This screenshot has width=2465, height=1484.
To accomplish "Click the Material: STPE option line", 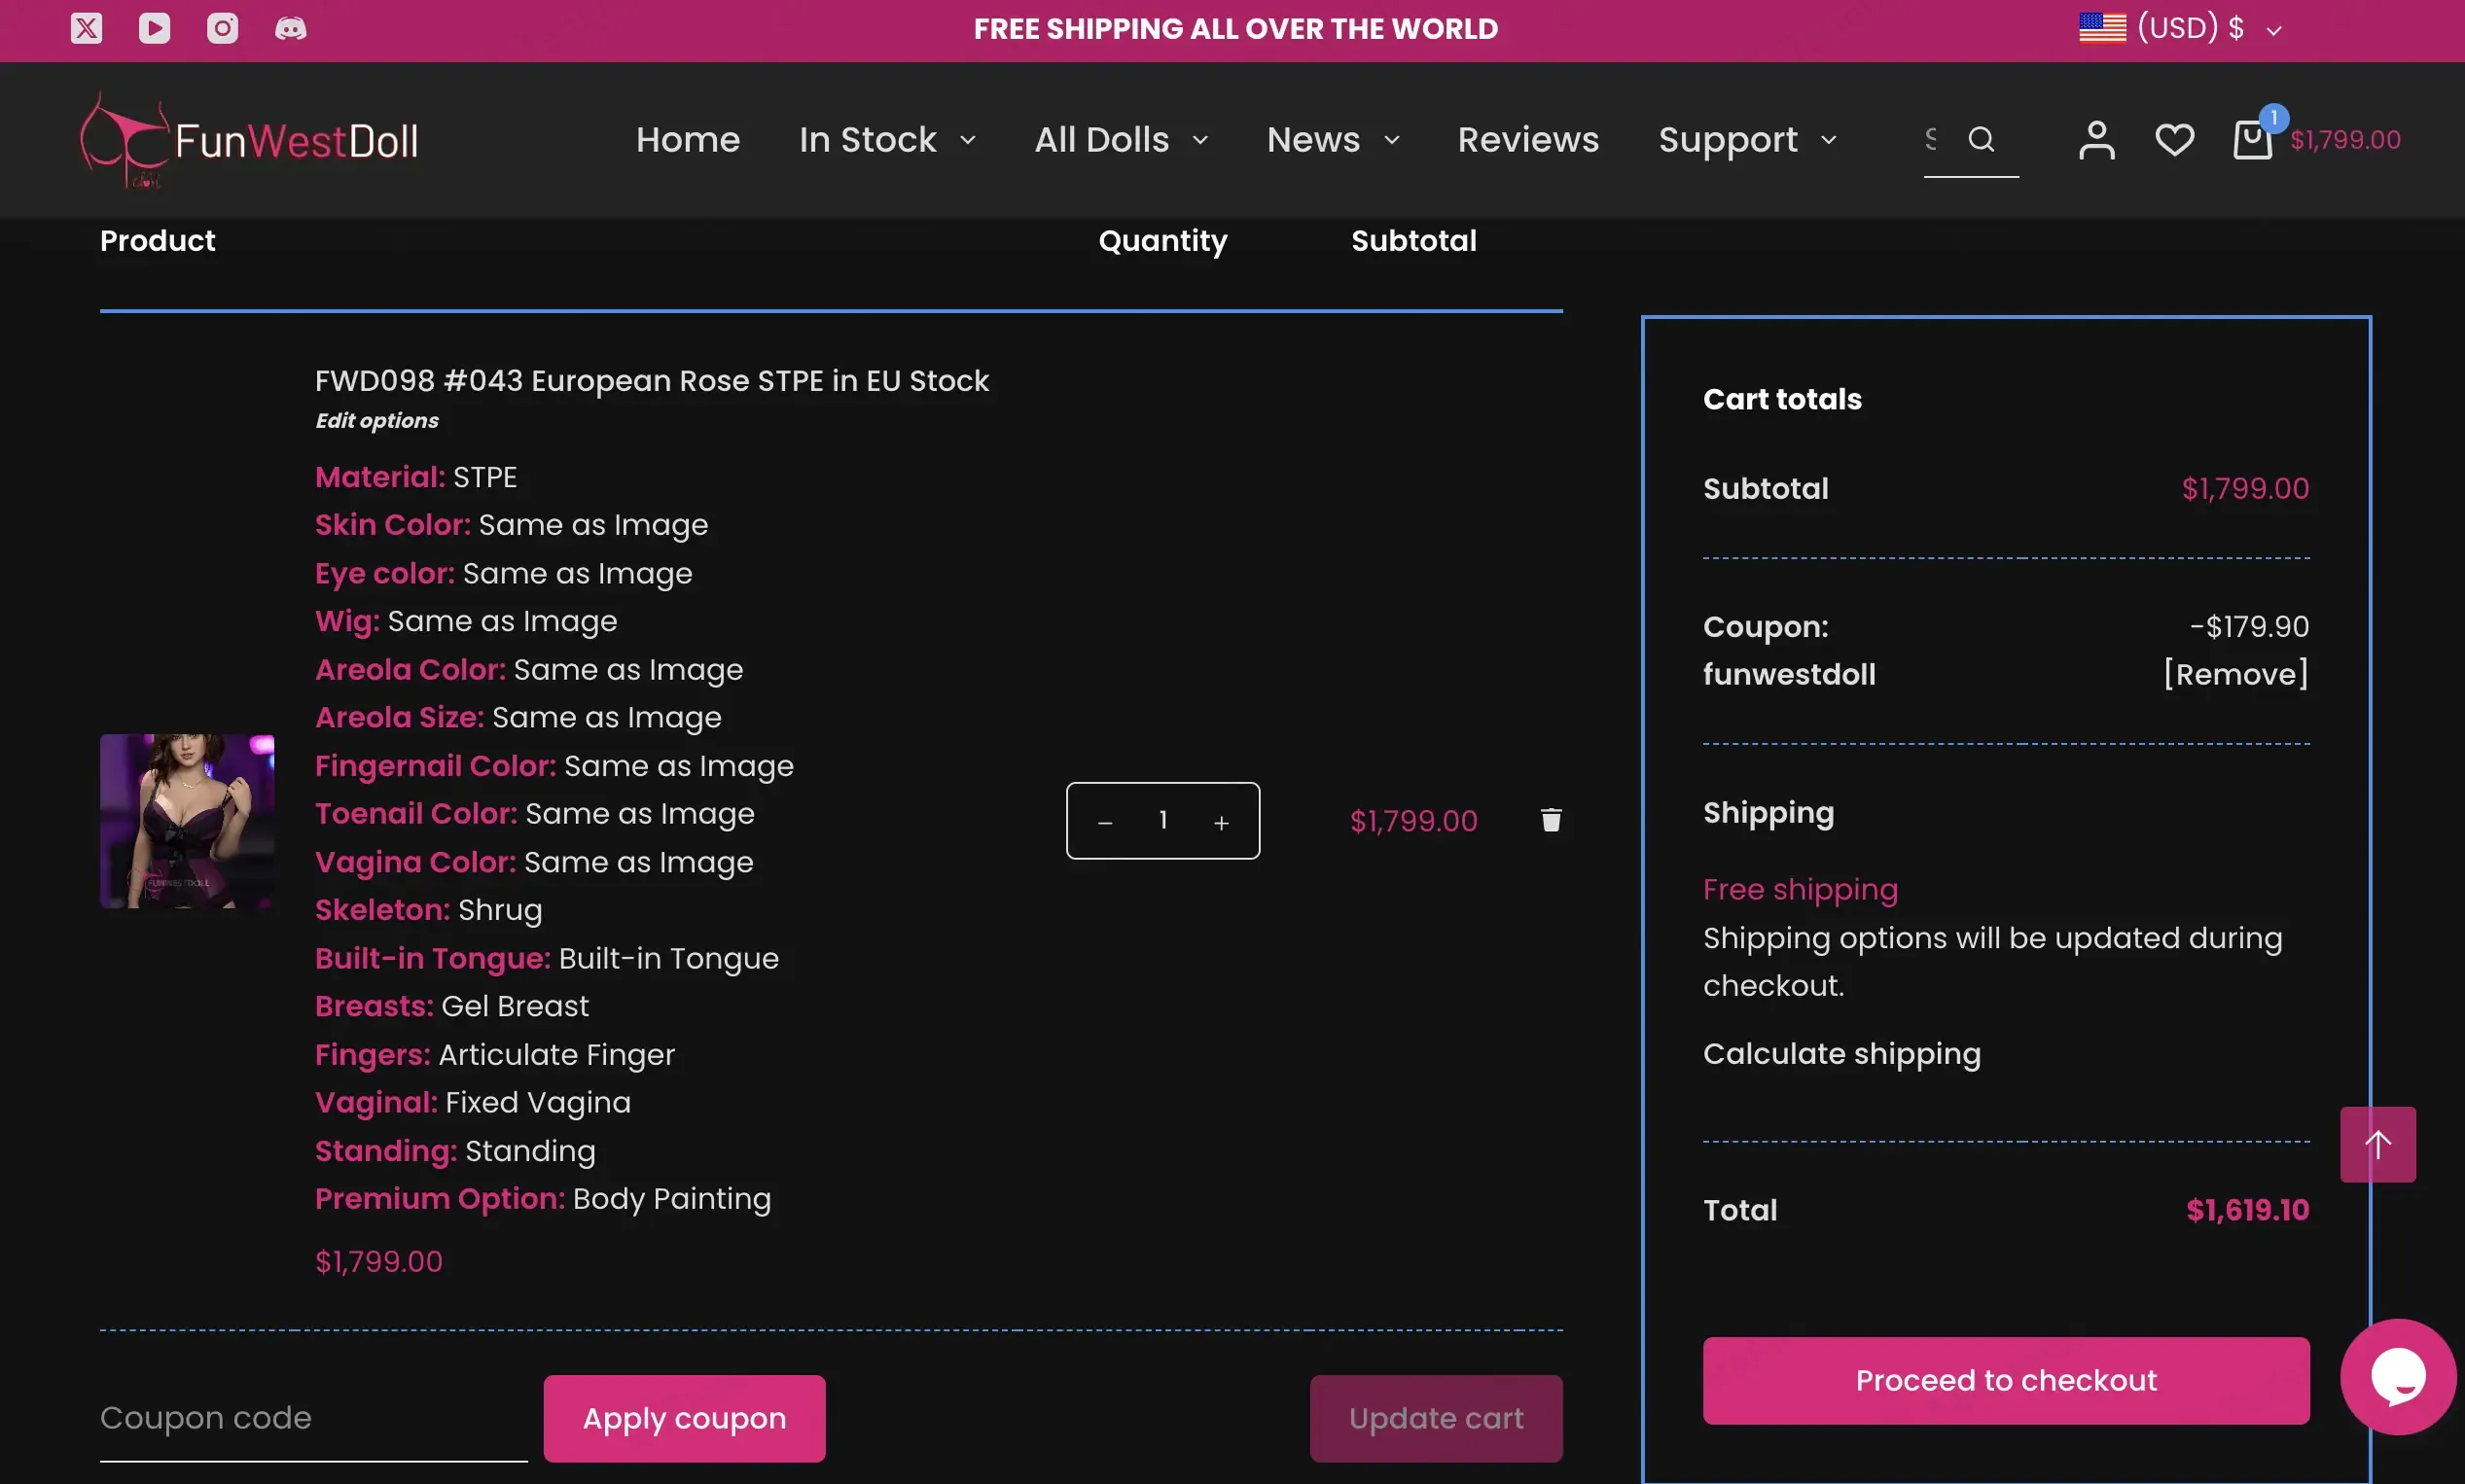I will pyautogui.click(x=416, y=477).
